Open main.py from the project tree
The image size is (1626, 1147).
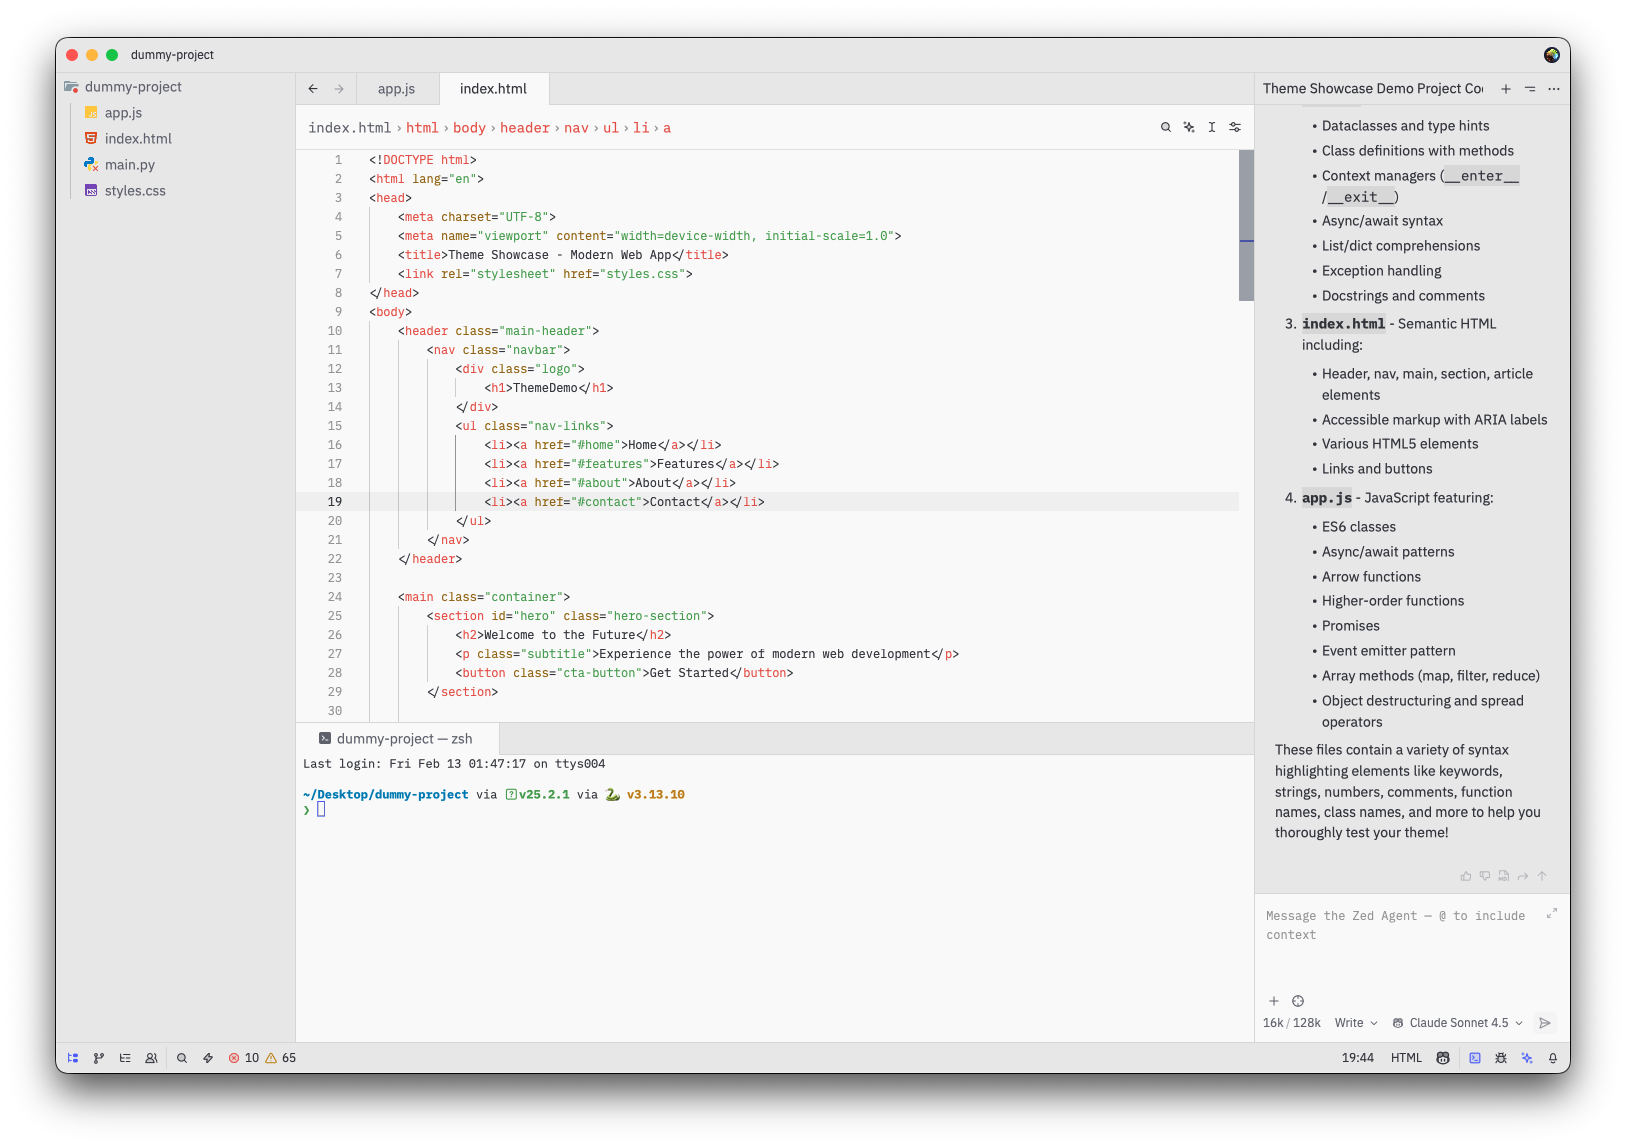[x=130, y=165]
